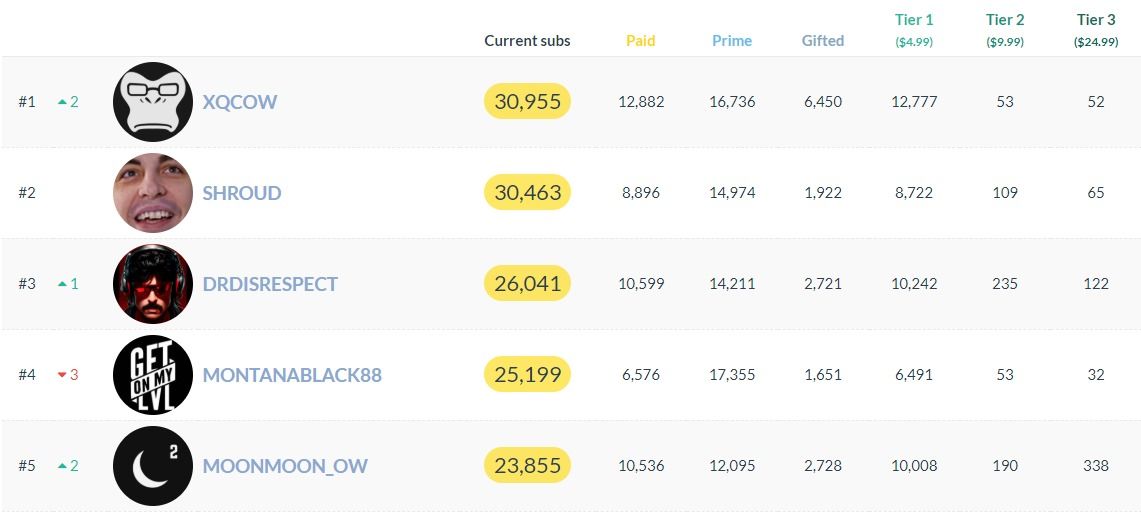Click XQCOW's yellow 30,955 subs badge
Viewport: 1141px width, 514px height.
527,102
